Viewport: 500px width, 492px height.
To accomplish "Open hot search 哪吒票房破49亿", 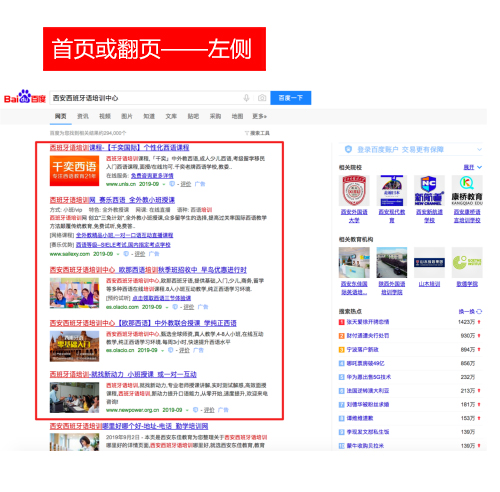I will coord(365,363).
